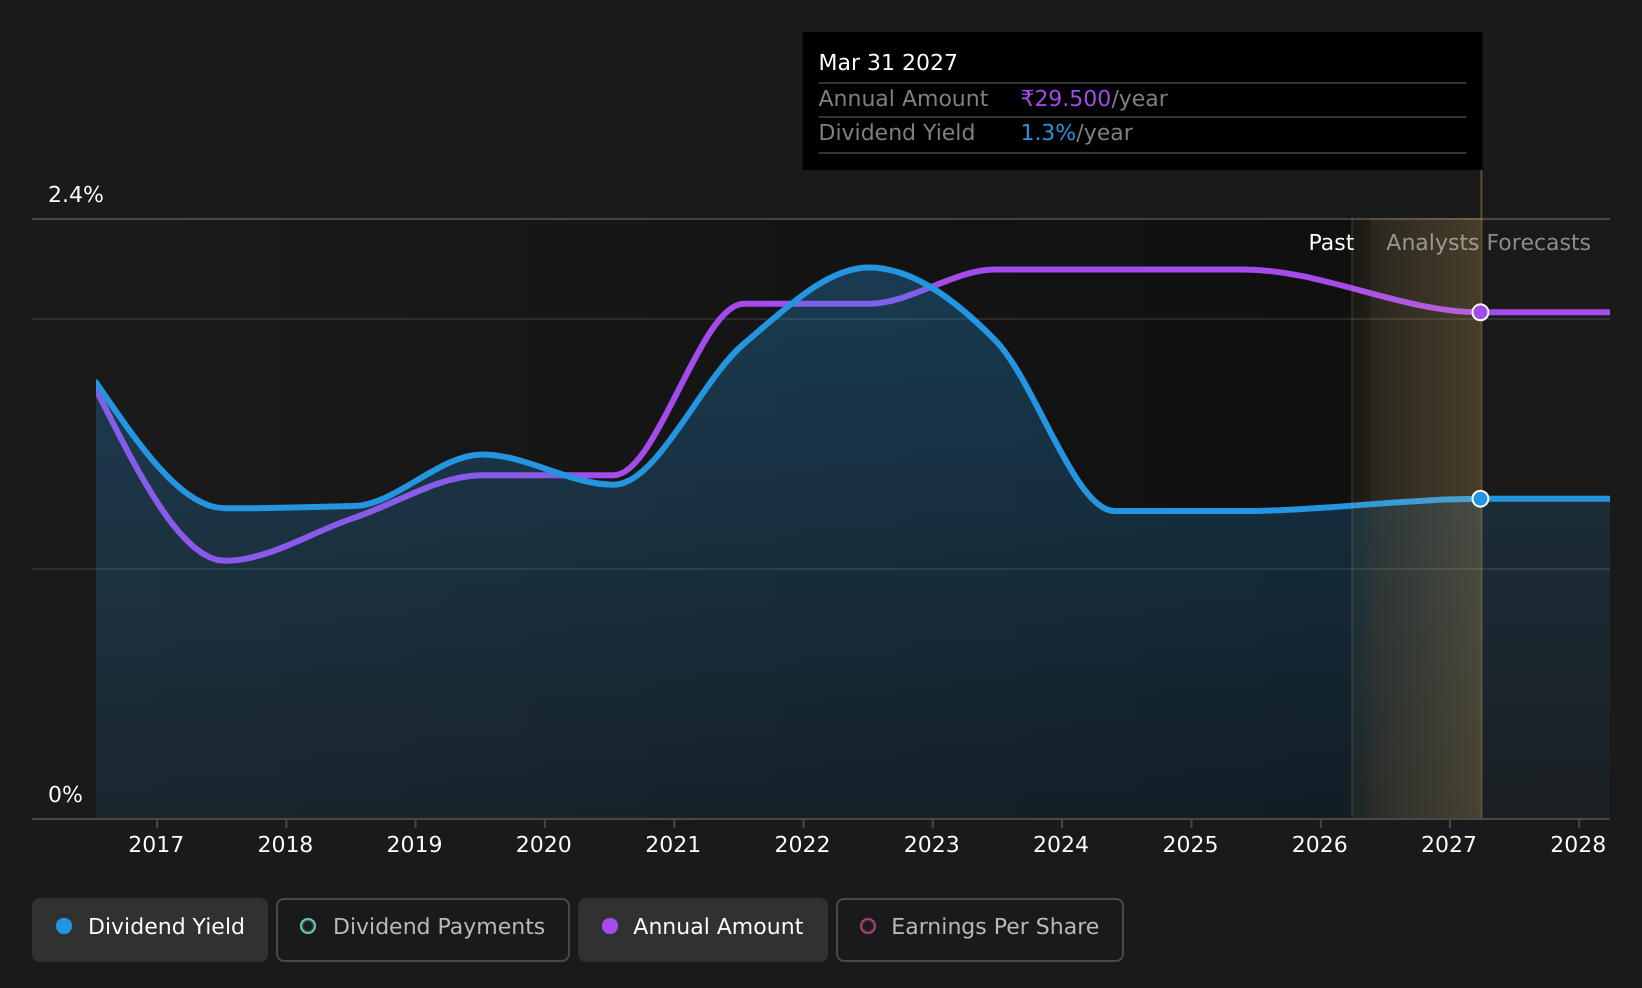Toggle the Dividend Yield series
This screenshot has width=1642, height=988.
(150, 929)
